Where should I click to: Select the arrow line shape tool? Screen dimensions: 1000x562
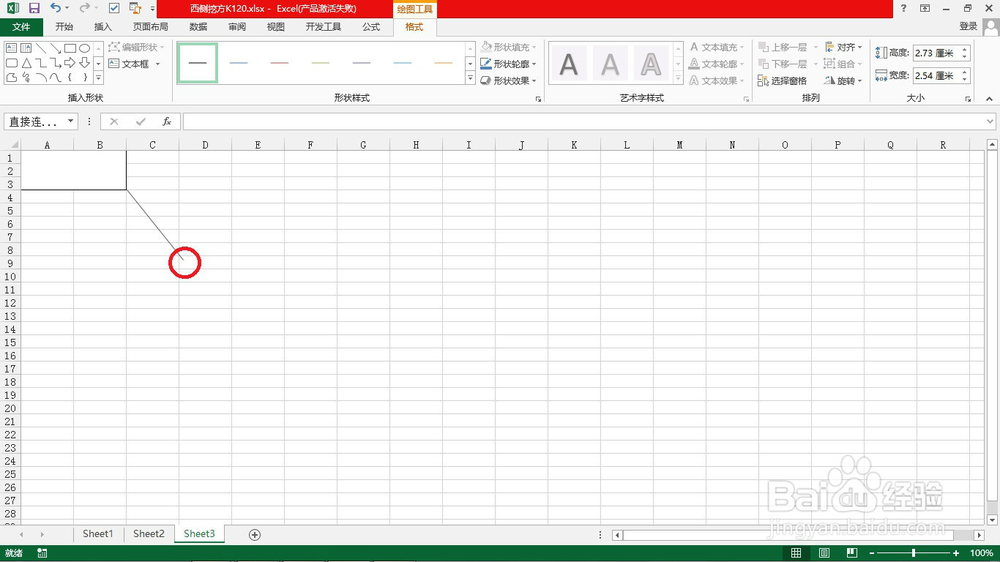pos(55,48)
